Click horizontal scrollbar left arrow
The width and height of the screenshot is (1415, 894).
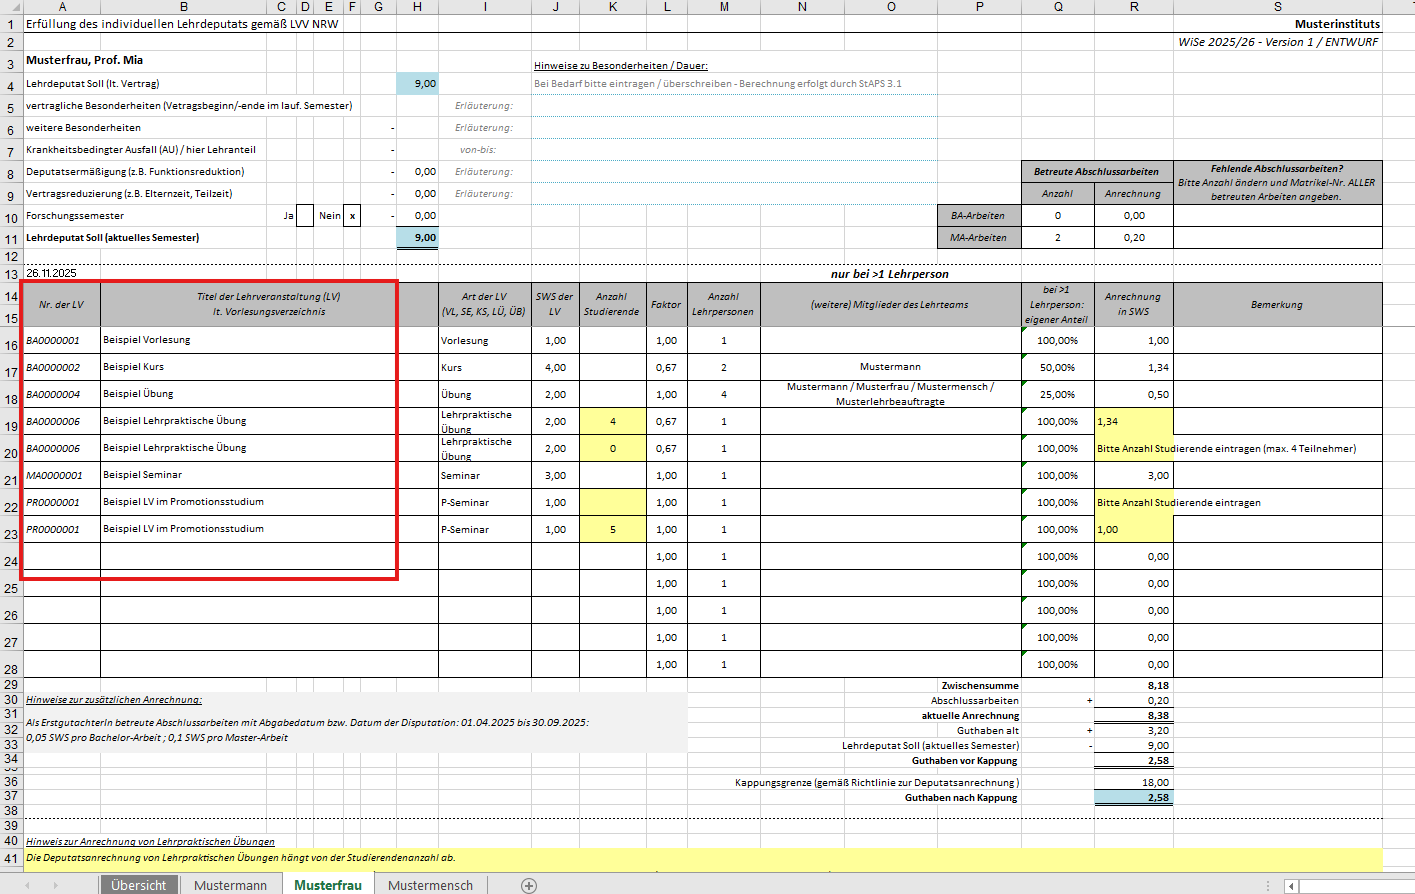coord(1291,885)
